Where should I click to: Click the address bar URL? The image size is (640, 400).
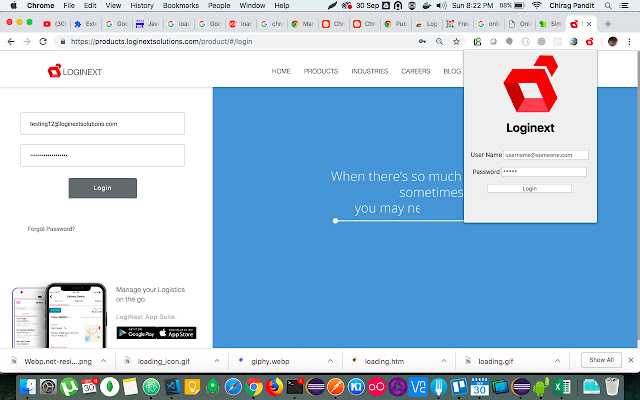[161, 42]
